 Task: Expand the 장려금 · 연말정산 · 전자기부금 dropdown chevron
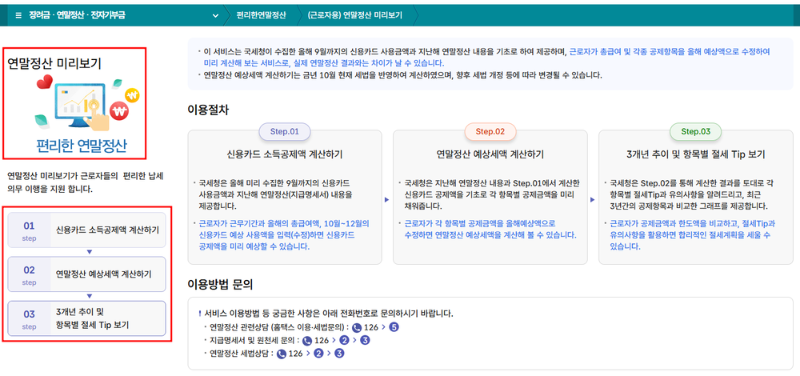(215, 15)
